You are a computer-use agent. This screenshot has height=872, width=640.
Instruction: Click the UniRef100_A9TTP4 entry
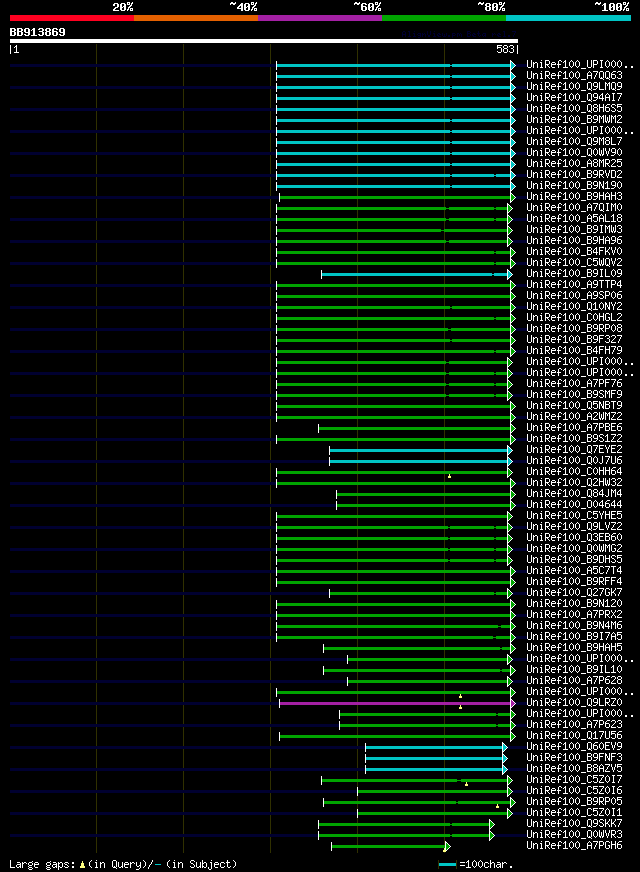pyautogui.click(x=574, y=285)
